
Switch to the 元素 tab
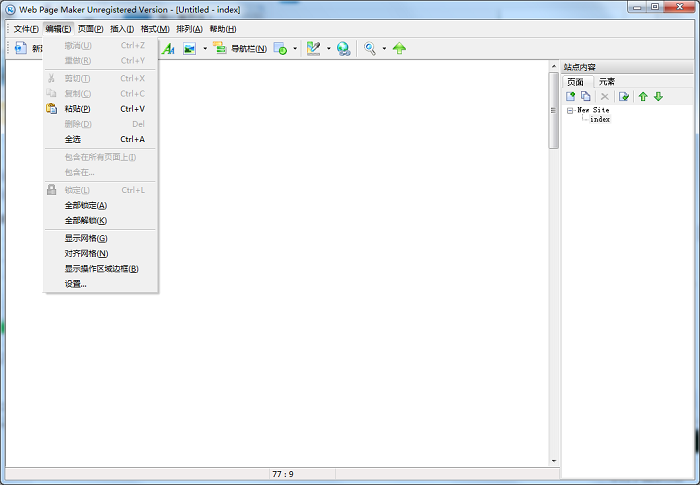(607, 81)
